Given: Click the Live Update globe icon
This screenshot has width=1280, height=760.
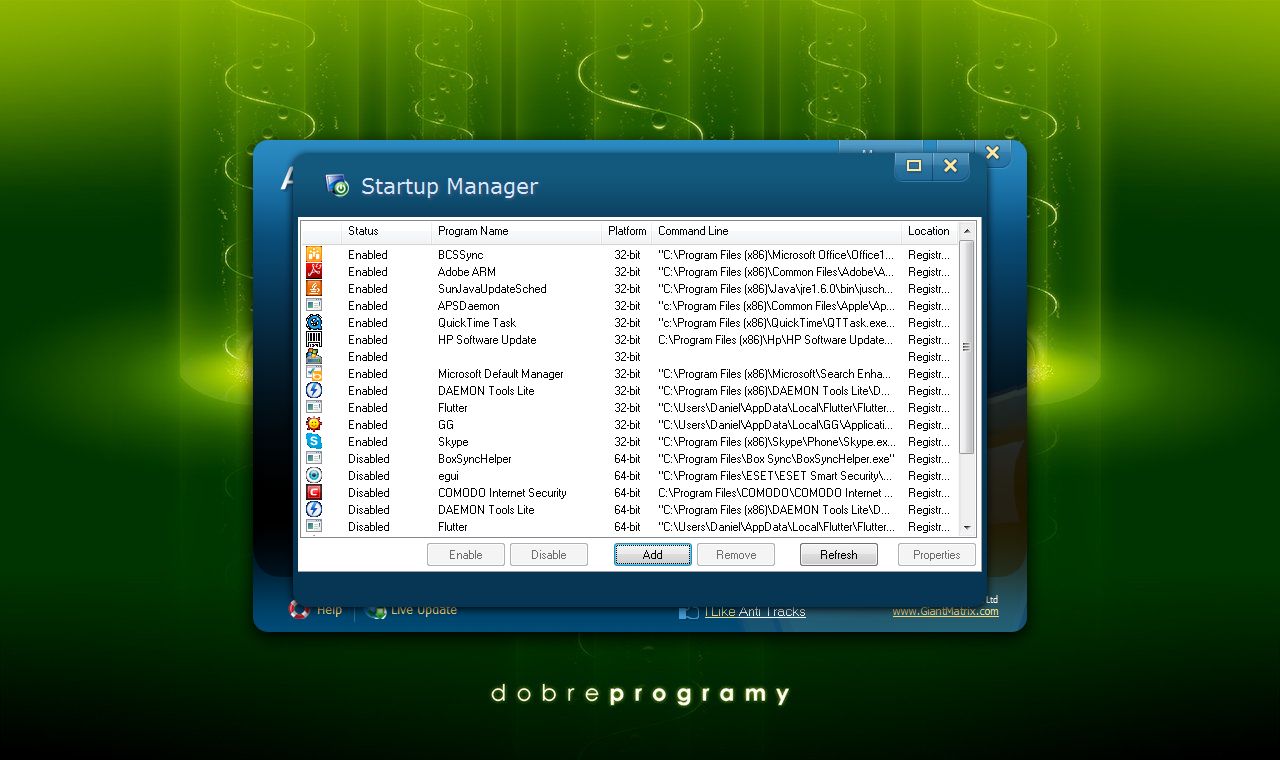Looking at the screenshot, I should pos(376,609).
